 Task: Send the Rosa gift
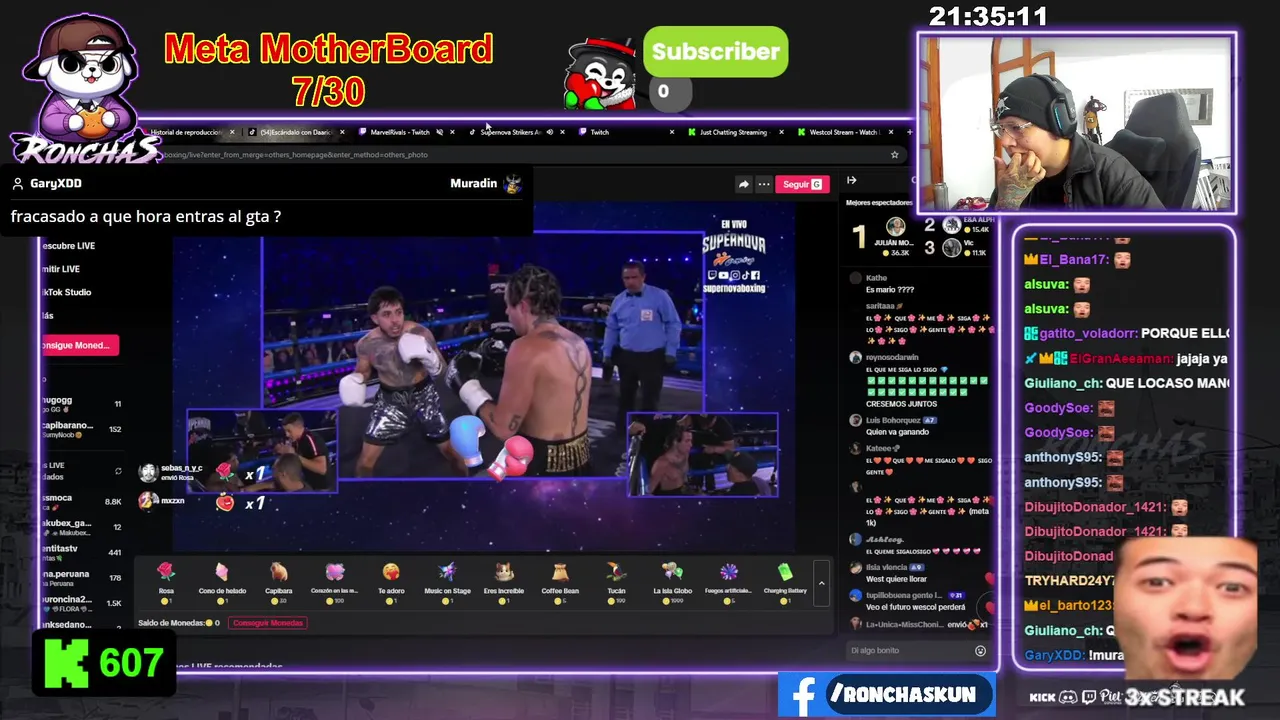coord(166,581)
